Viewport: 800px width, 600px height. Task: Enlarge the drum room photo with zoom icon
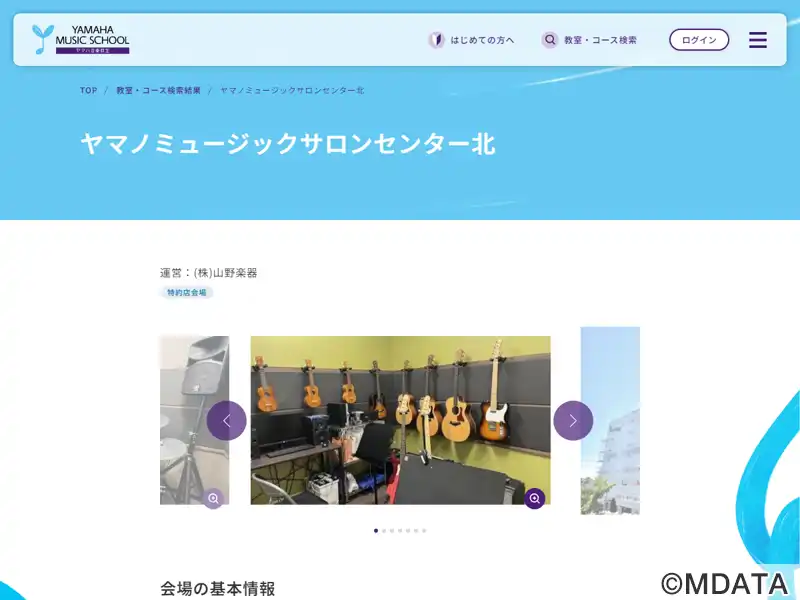point(213,498)
